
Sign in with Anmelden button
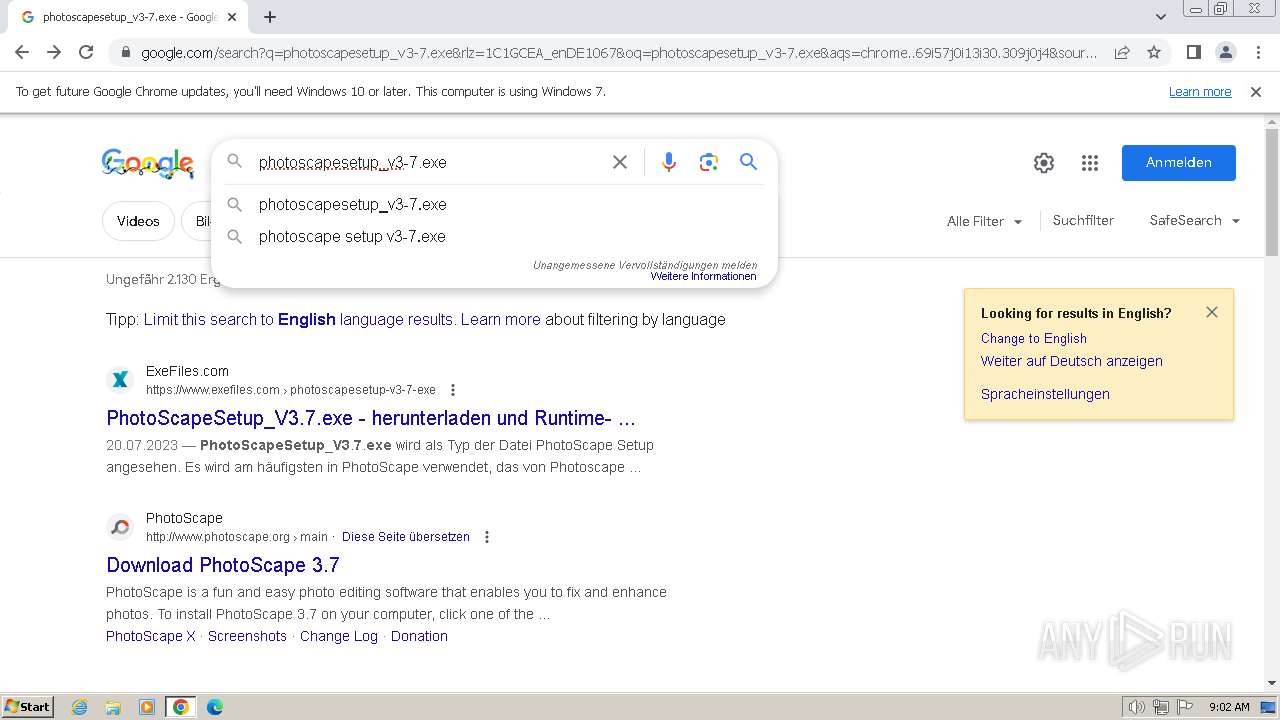point(1179,163)
